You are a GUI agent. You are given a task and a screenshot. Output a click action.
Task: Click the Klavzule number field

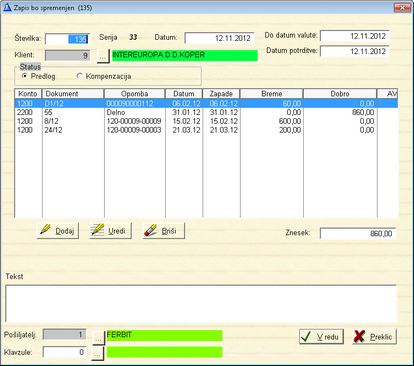[65, 352]
